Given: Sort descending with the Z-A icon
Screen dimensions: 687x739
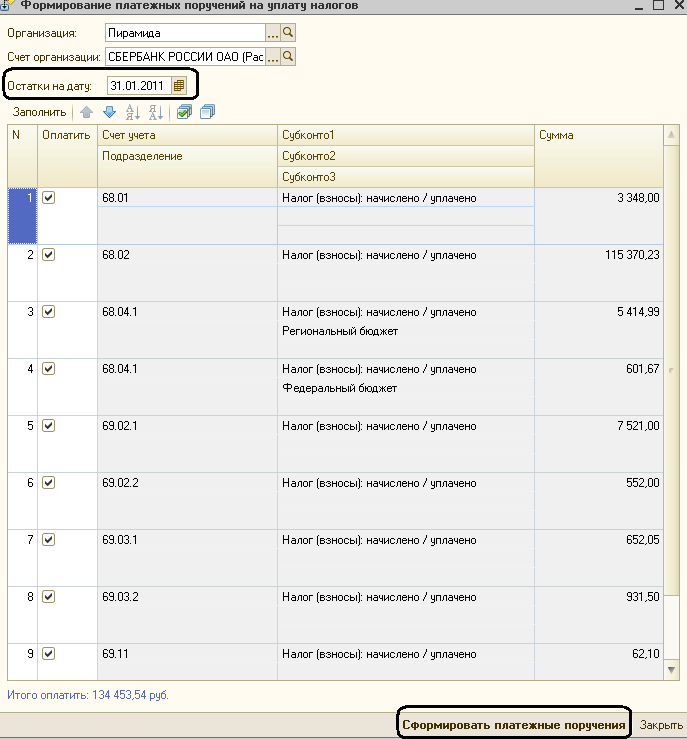Looking at the screenshot, I should 155,112.
